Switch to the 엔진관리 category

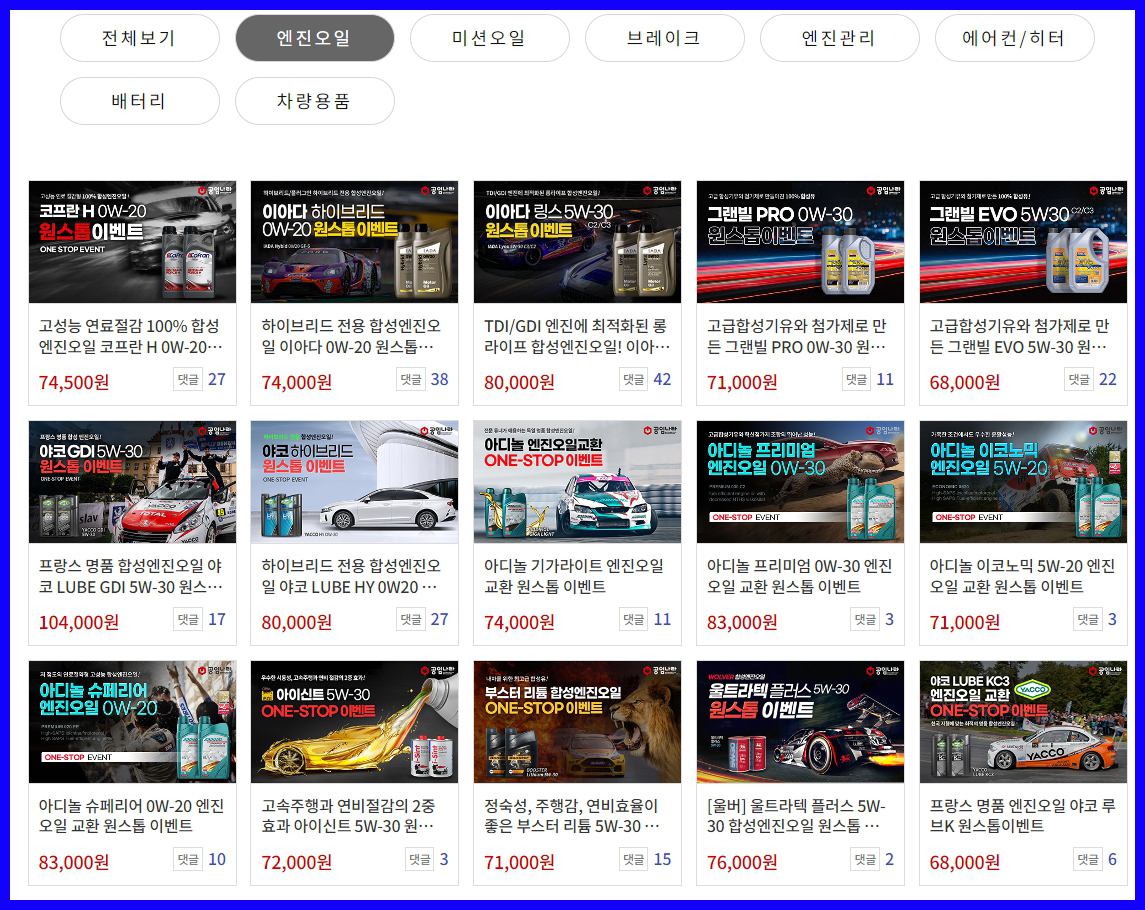coord(839,38)
